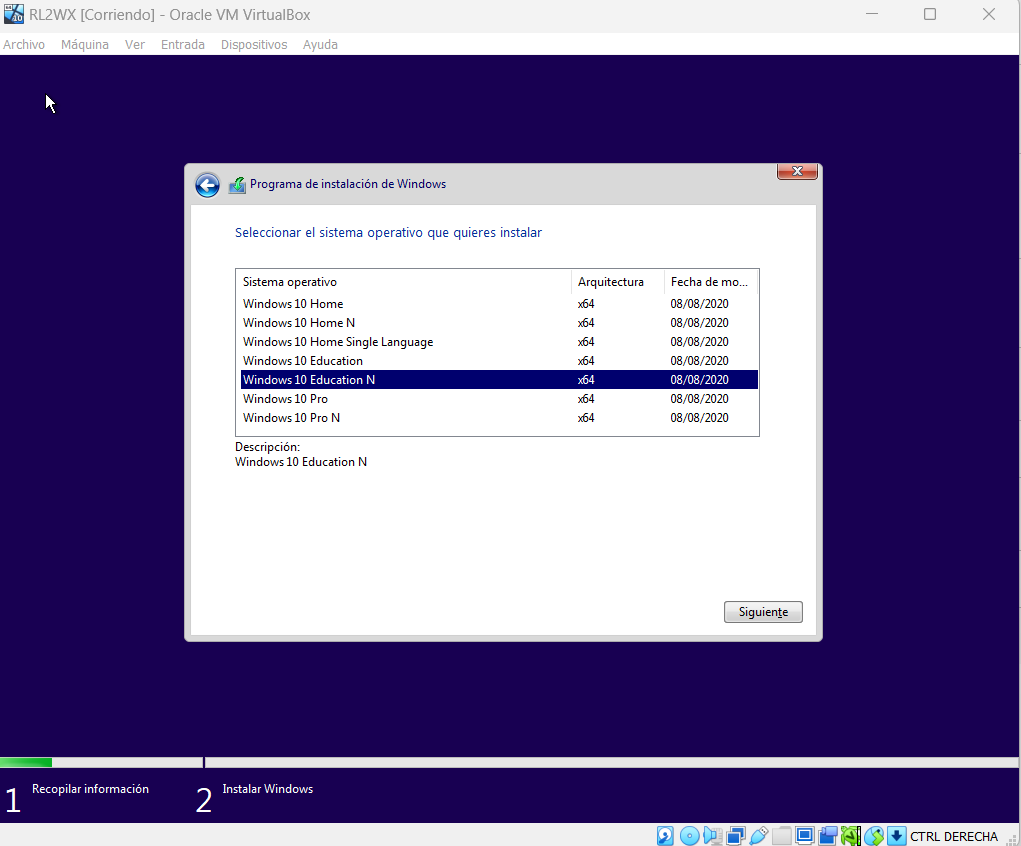
Task: Click the shared folders status icon
Action: [x=782, y=836]
